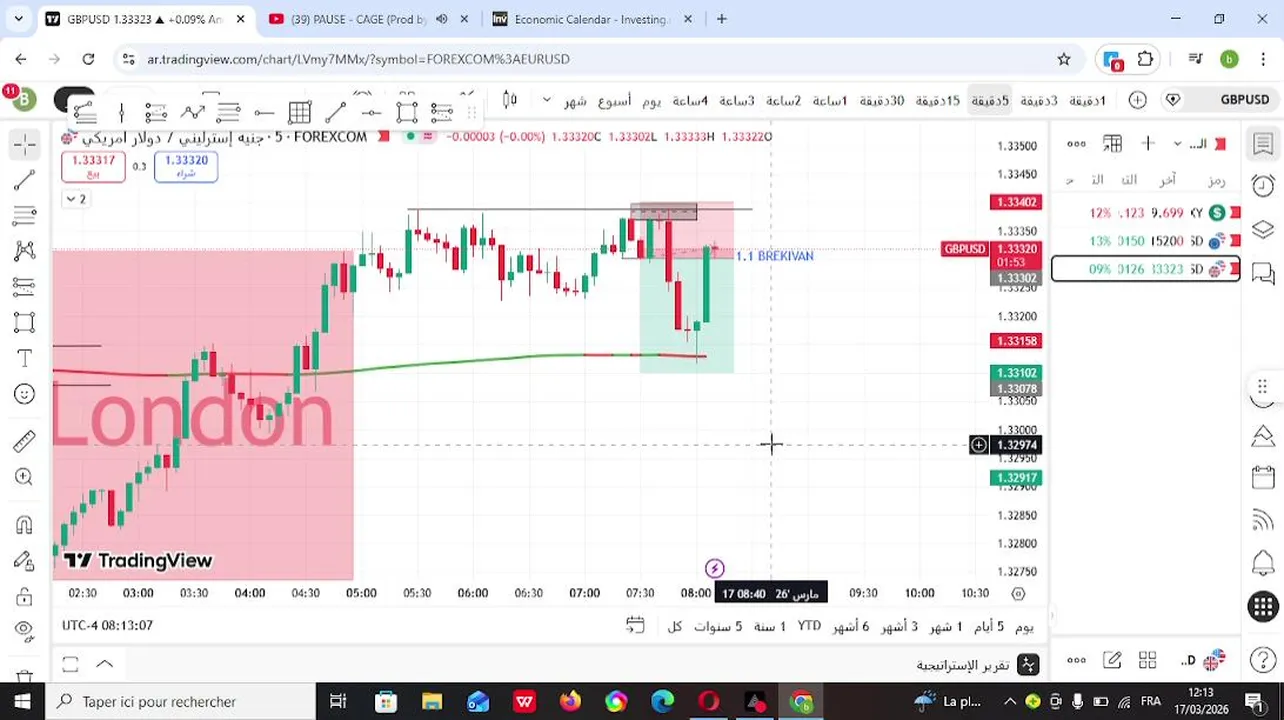The width and height of the screenshot is (1284, 720).
Task: Click the buy price 1.33320 button
Action: (186, 166)
